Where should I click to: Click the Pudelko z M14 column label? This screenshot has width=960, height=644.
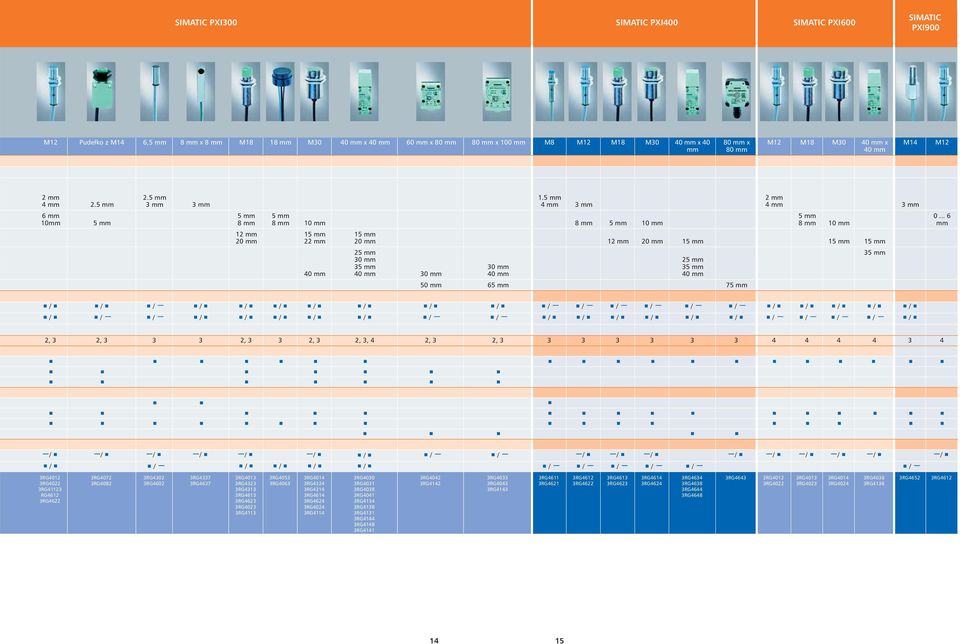pos(102,142)
